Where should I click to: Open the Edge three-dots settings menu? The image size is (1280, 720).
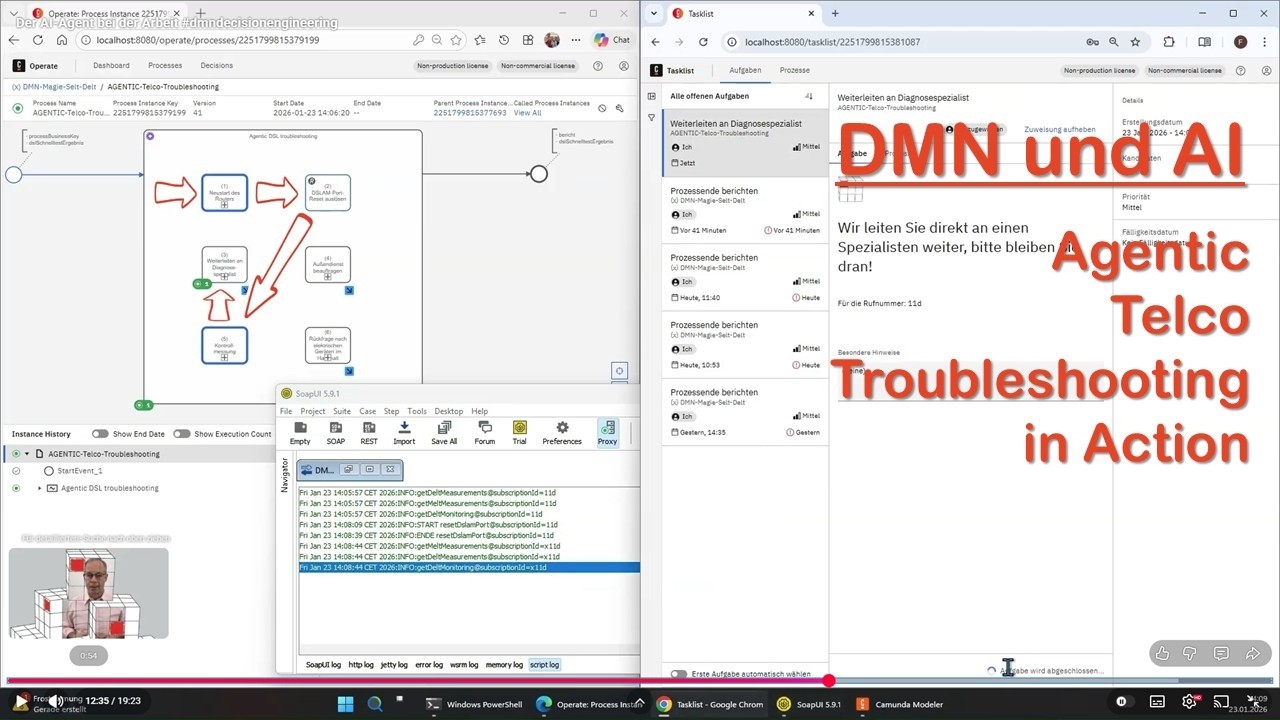click(575, 40)
